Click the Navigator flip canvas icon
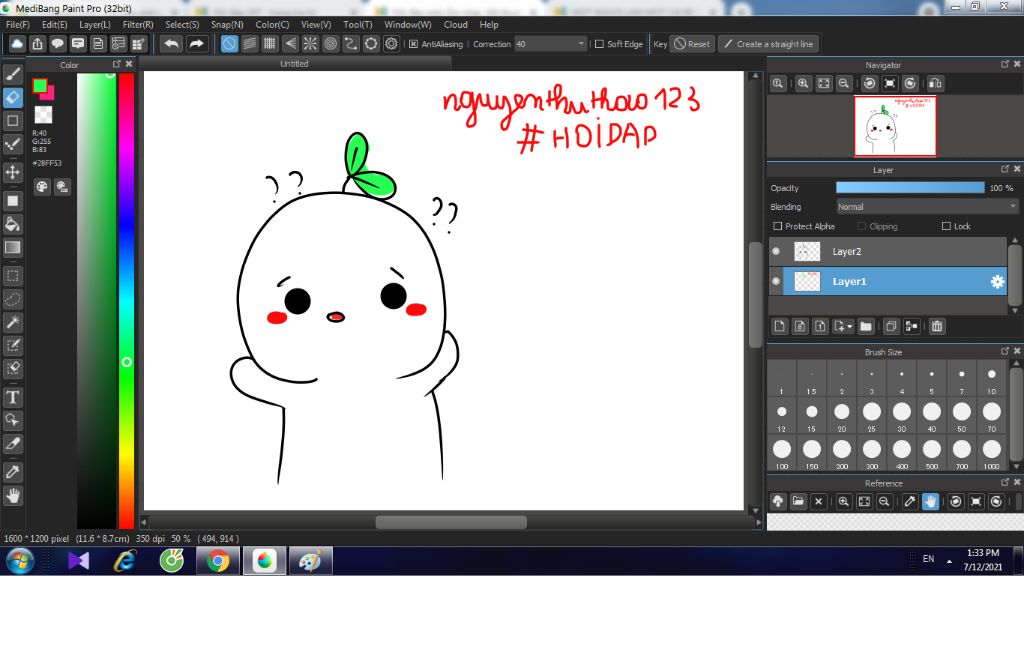The height and width of the screenshot is (661, 1024). point(935,83)
